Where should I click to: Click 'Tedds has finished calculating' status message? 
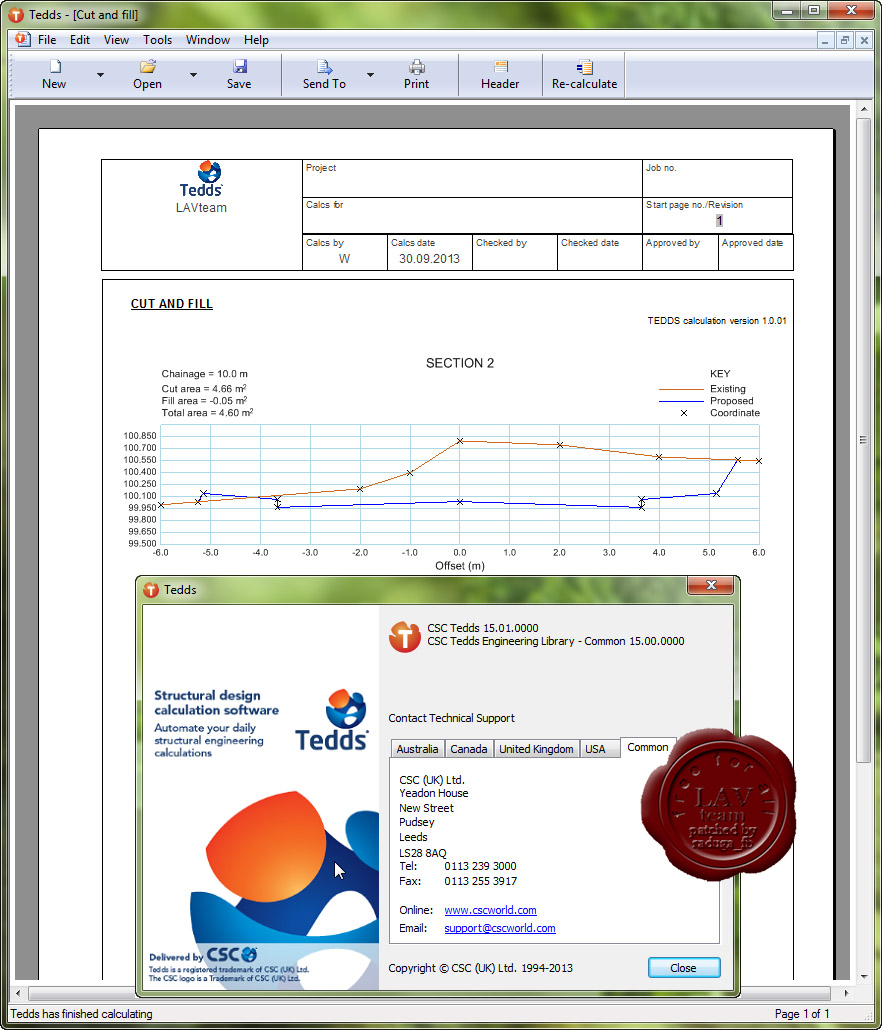coord(81,1014)
